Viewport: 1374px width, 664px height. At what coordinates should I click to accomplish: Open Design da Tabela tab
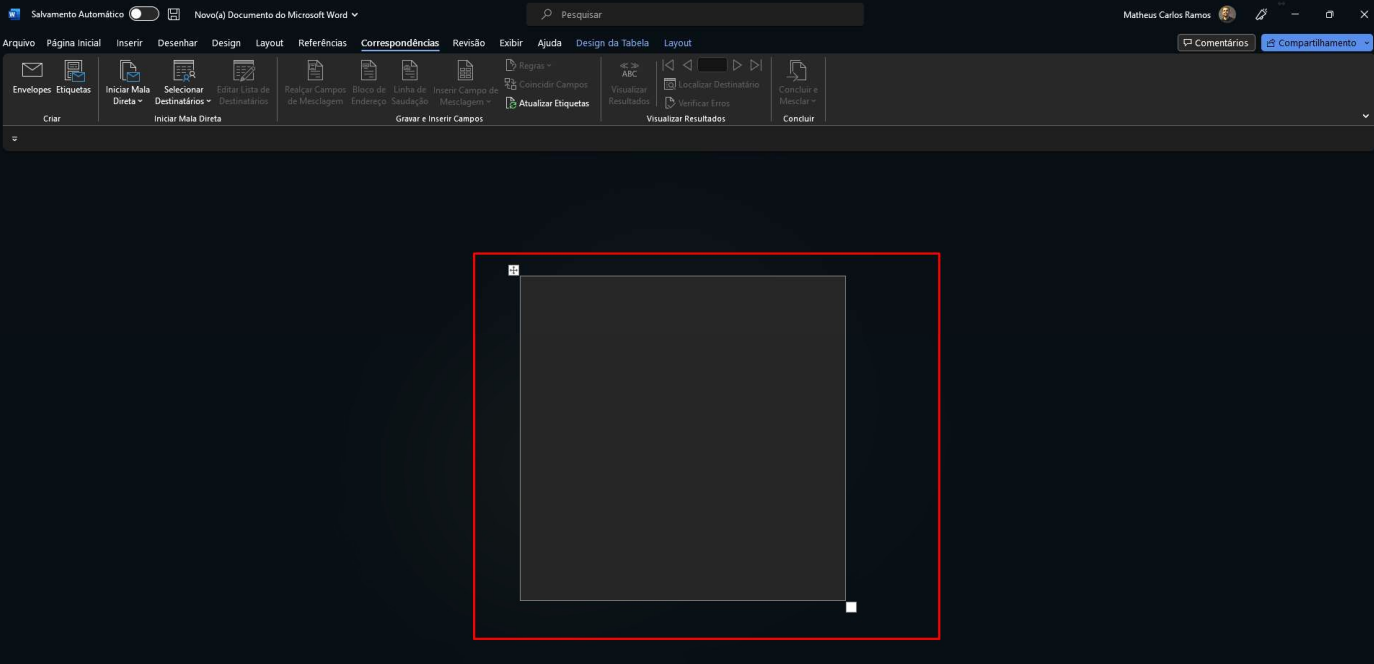(612, 43)
